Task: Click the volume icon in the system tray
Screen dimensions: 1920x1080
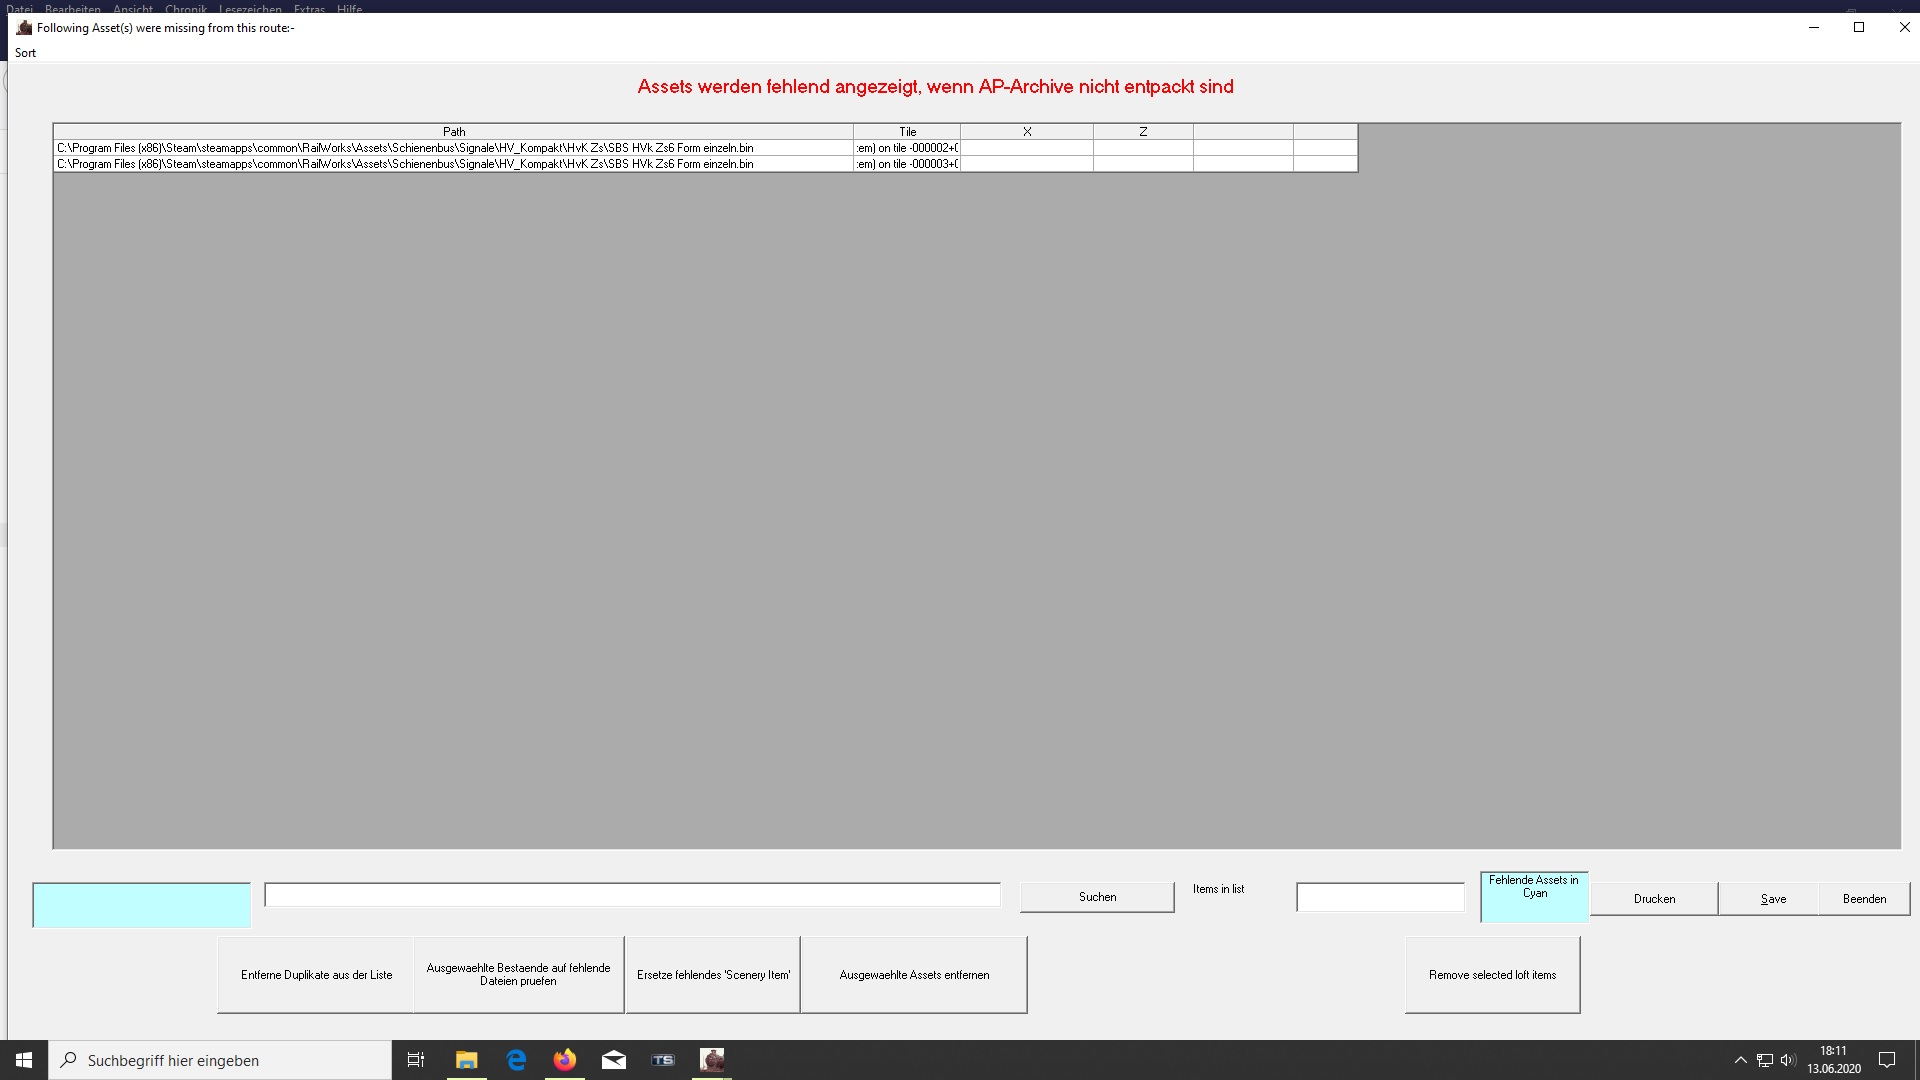Action: click(1788, 1060)
